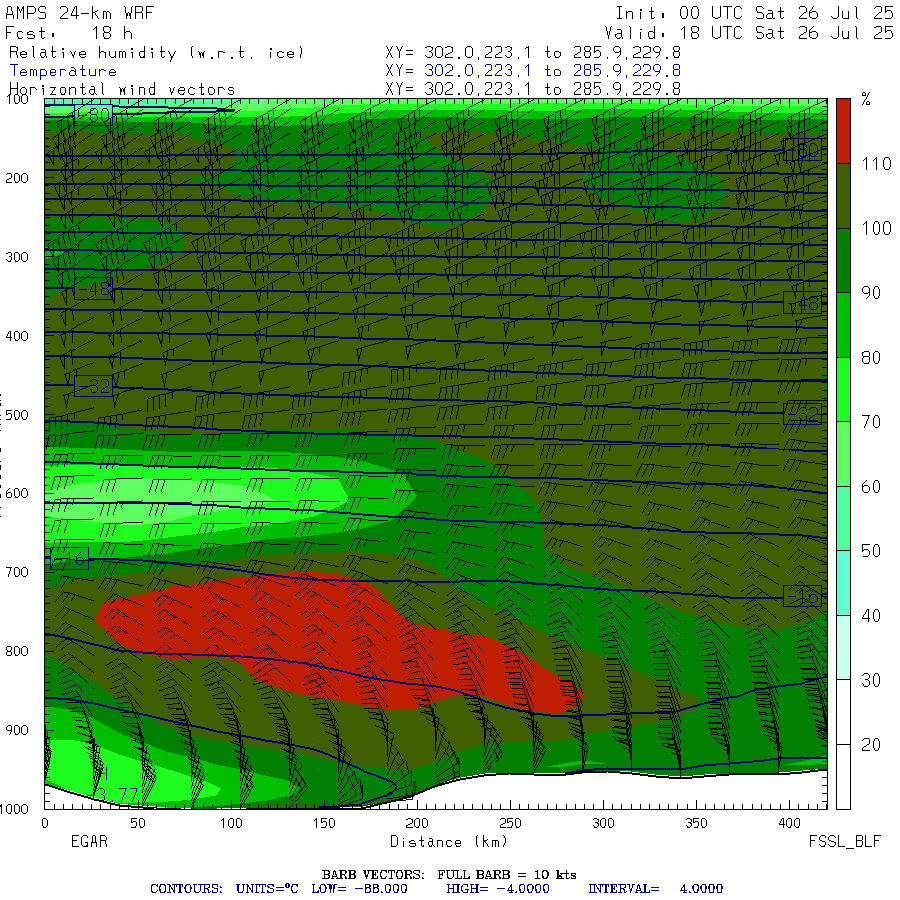900x900 pixels.
Task: Click the right-side '-16' temperature contour label
Action: 802,597
